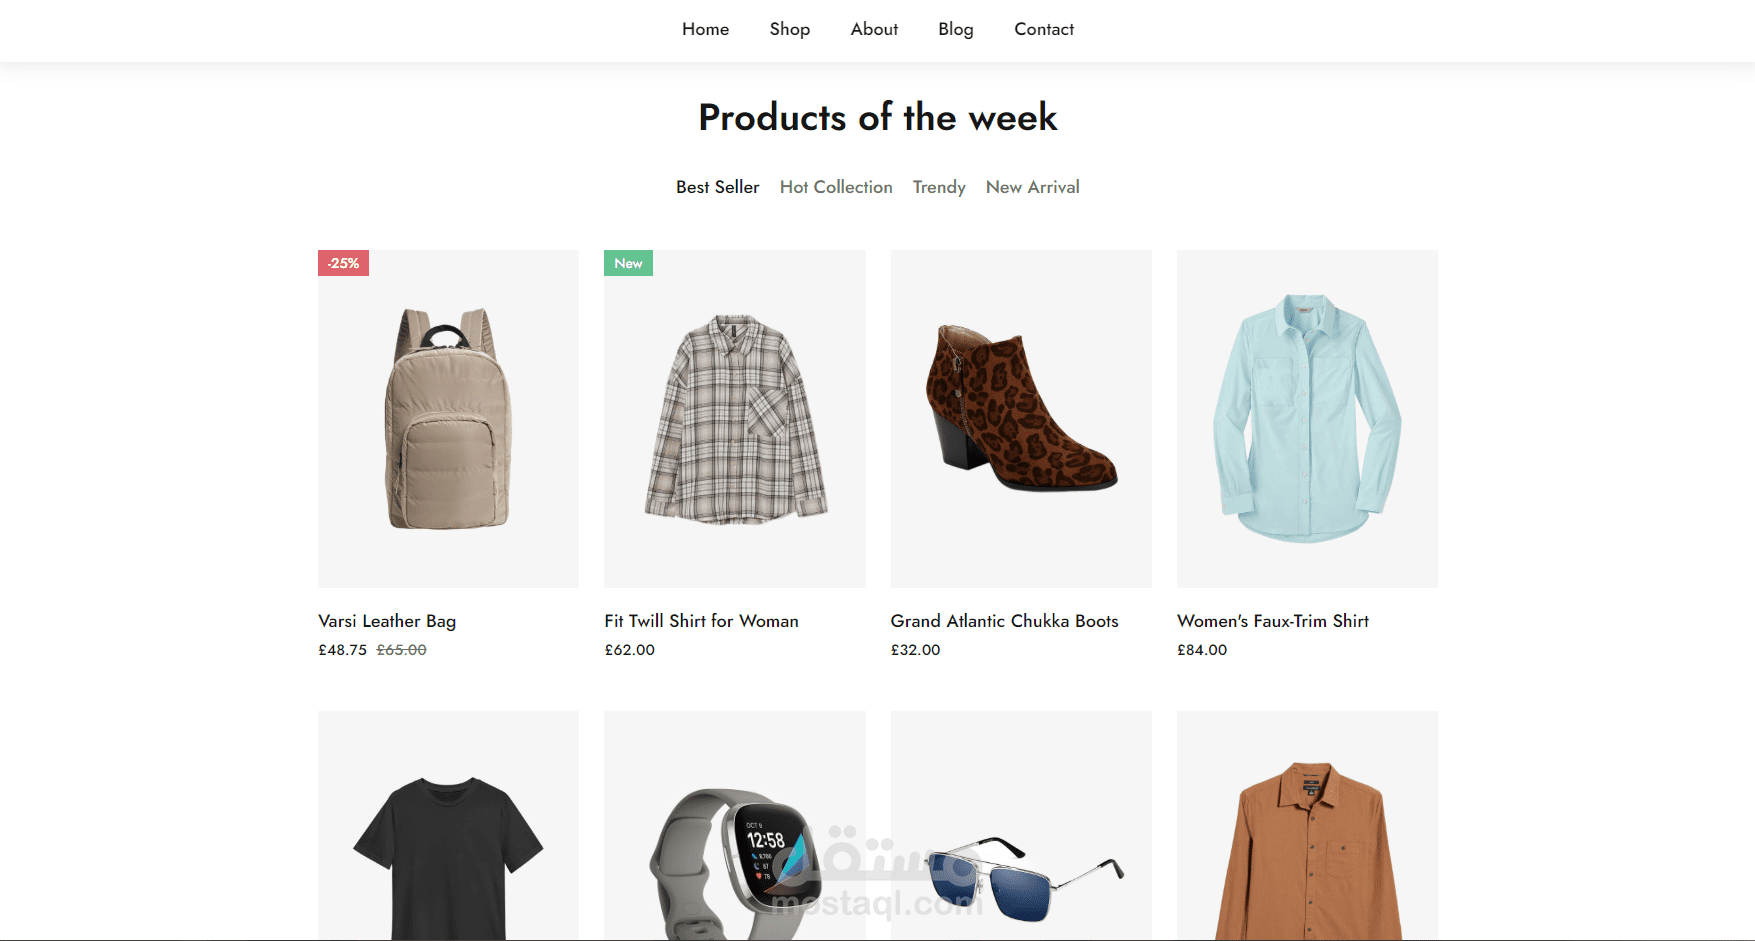The height and width of the screenshot is (941, 1755).
Task: Go to the Shop page
Action: (789, 30)
